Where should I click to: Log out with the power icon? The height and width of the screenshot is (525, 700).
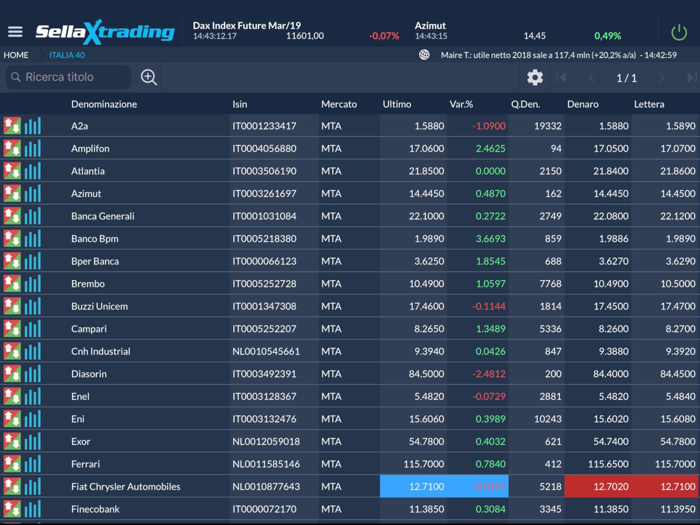pyautogui.click(x=679, y=33)
